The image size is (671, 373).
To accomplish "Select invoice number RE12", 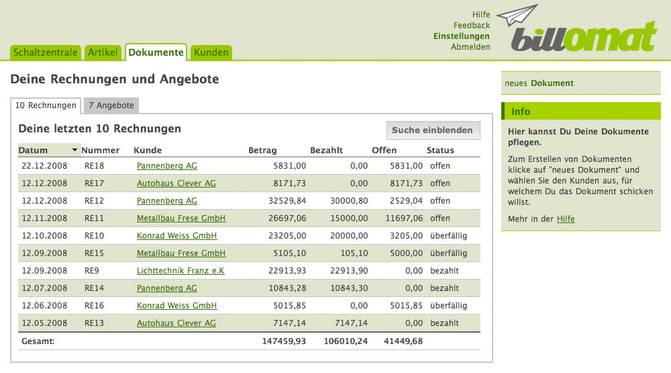I will click(94, 201).
